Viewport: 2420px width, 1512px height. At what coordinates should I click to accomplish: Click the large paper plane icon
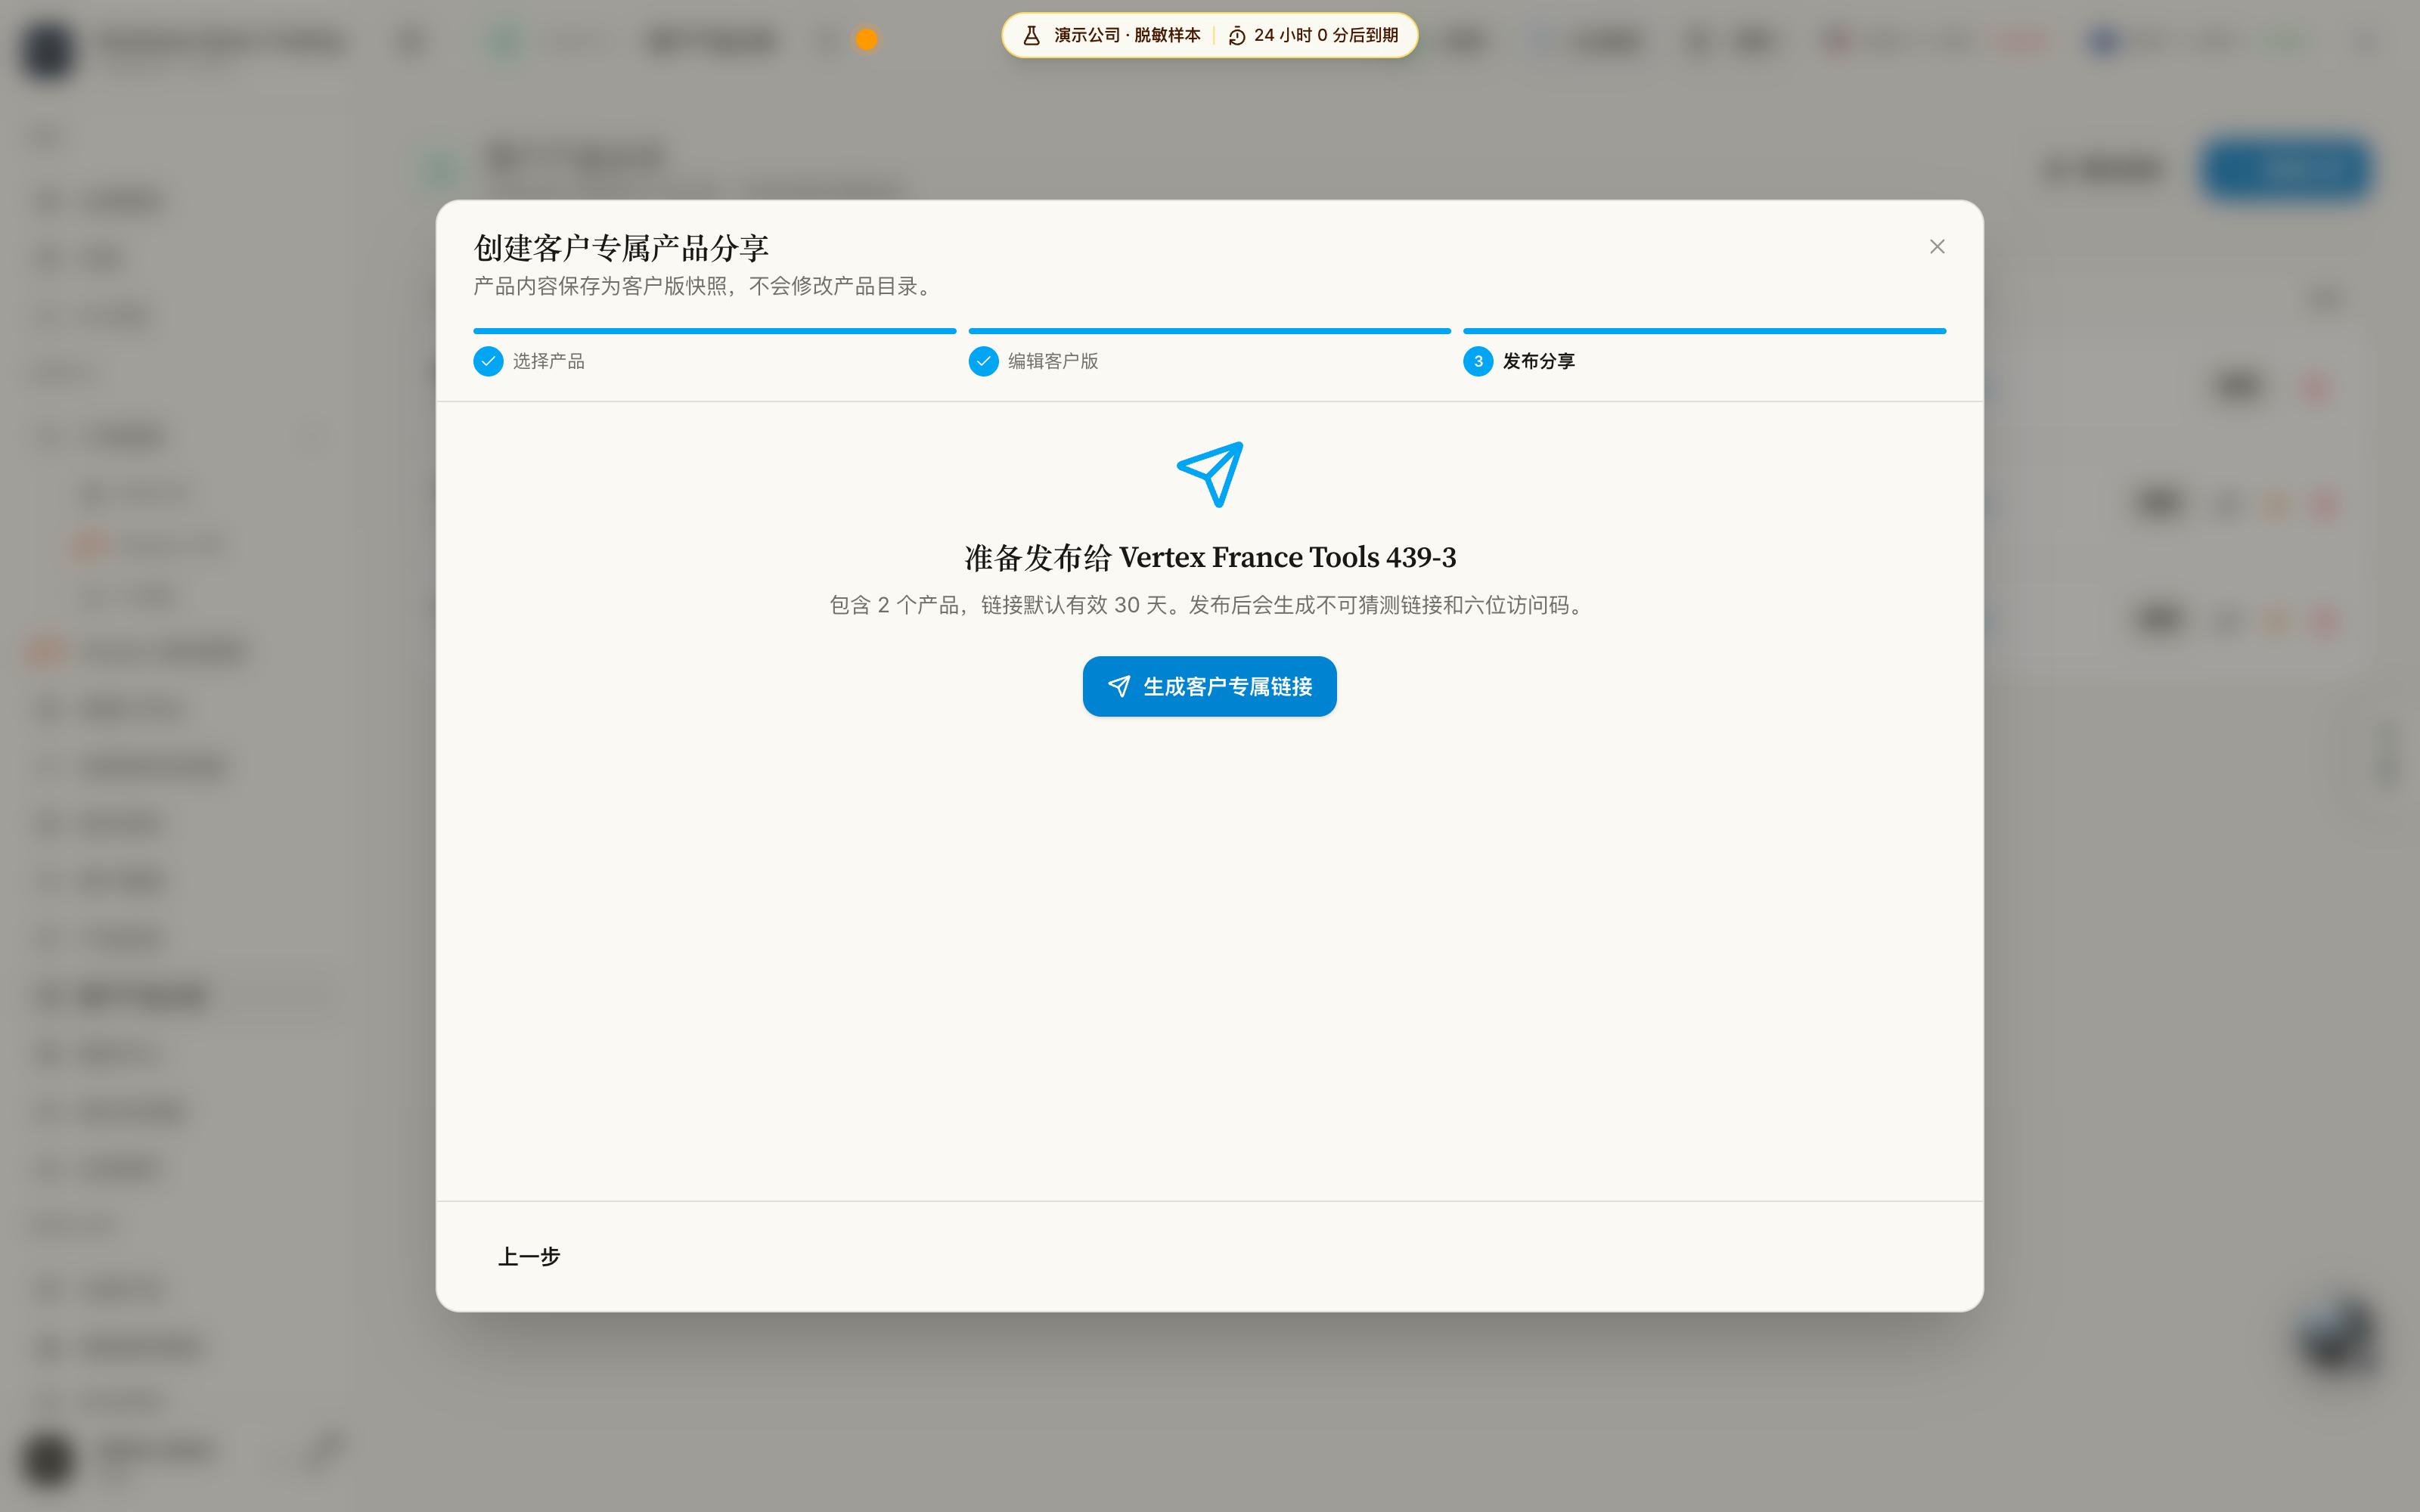pyautogui.click(x=1210, y=474)
